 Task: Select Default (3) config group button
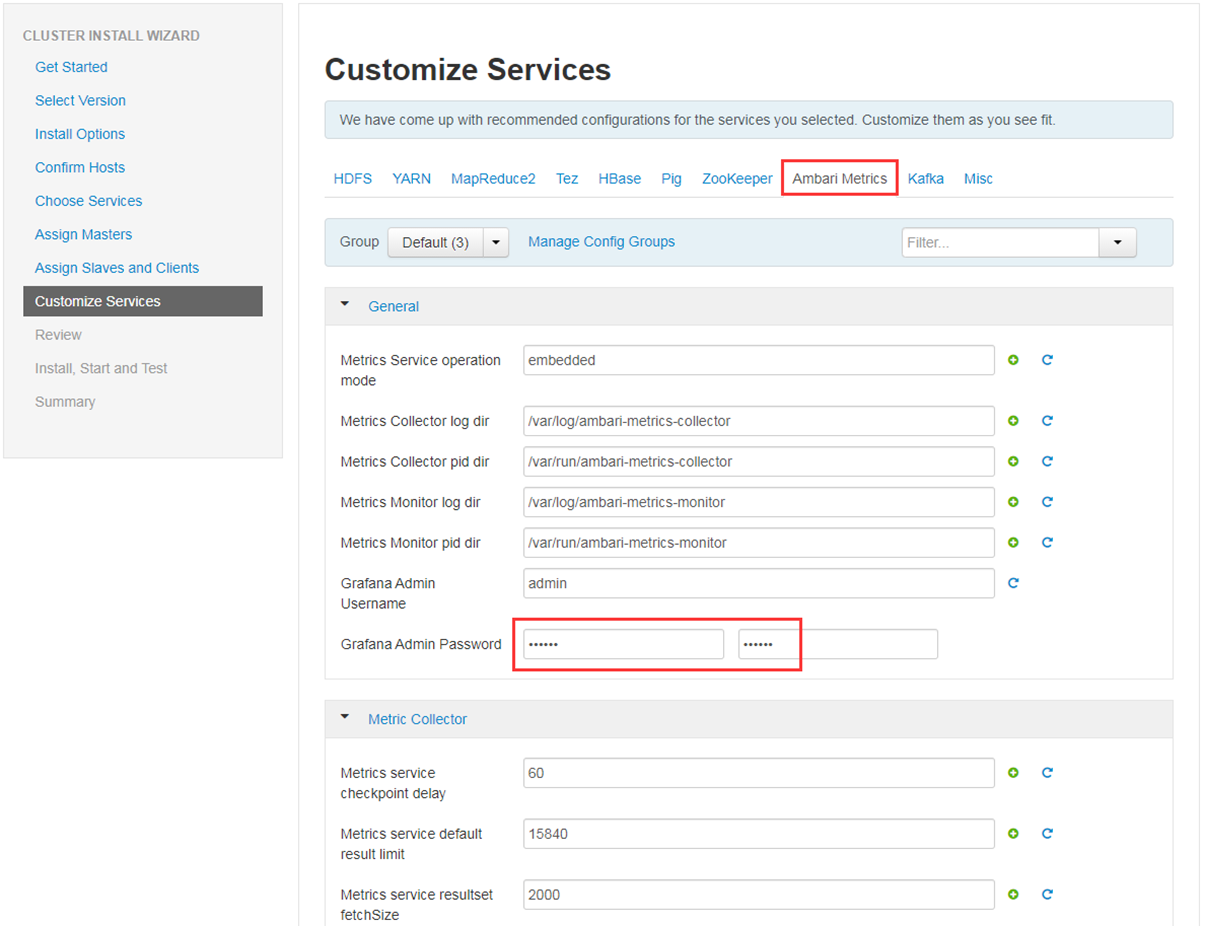(x=435, y=242)
